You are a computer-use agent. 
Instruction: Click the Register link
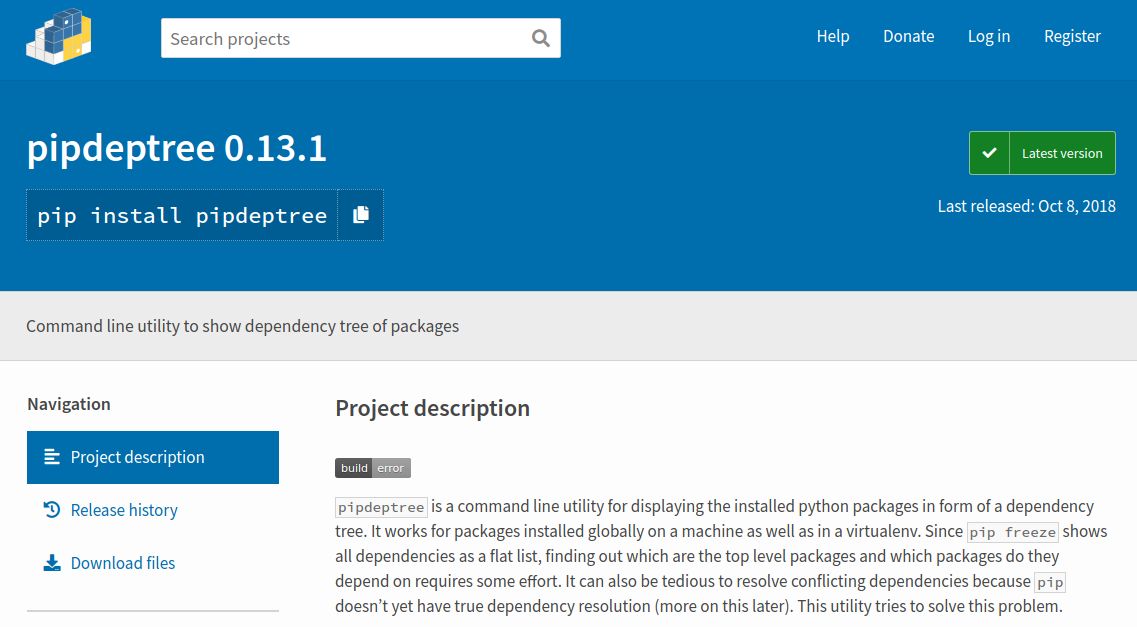pos(1072,37)
